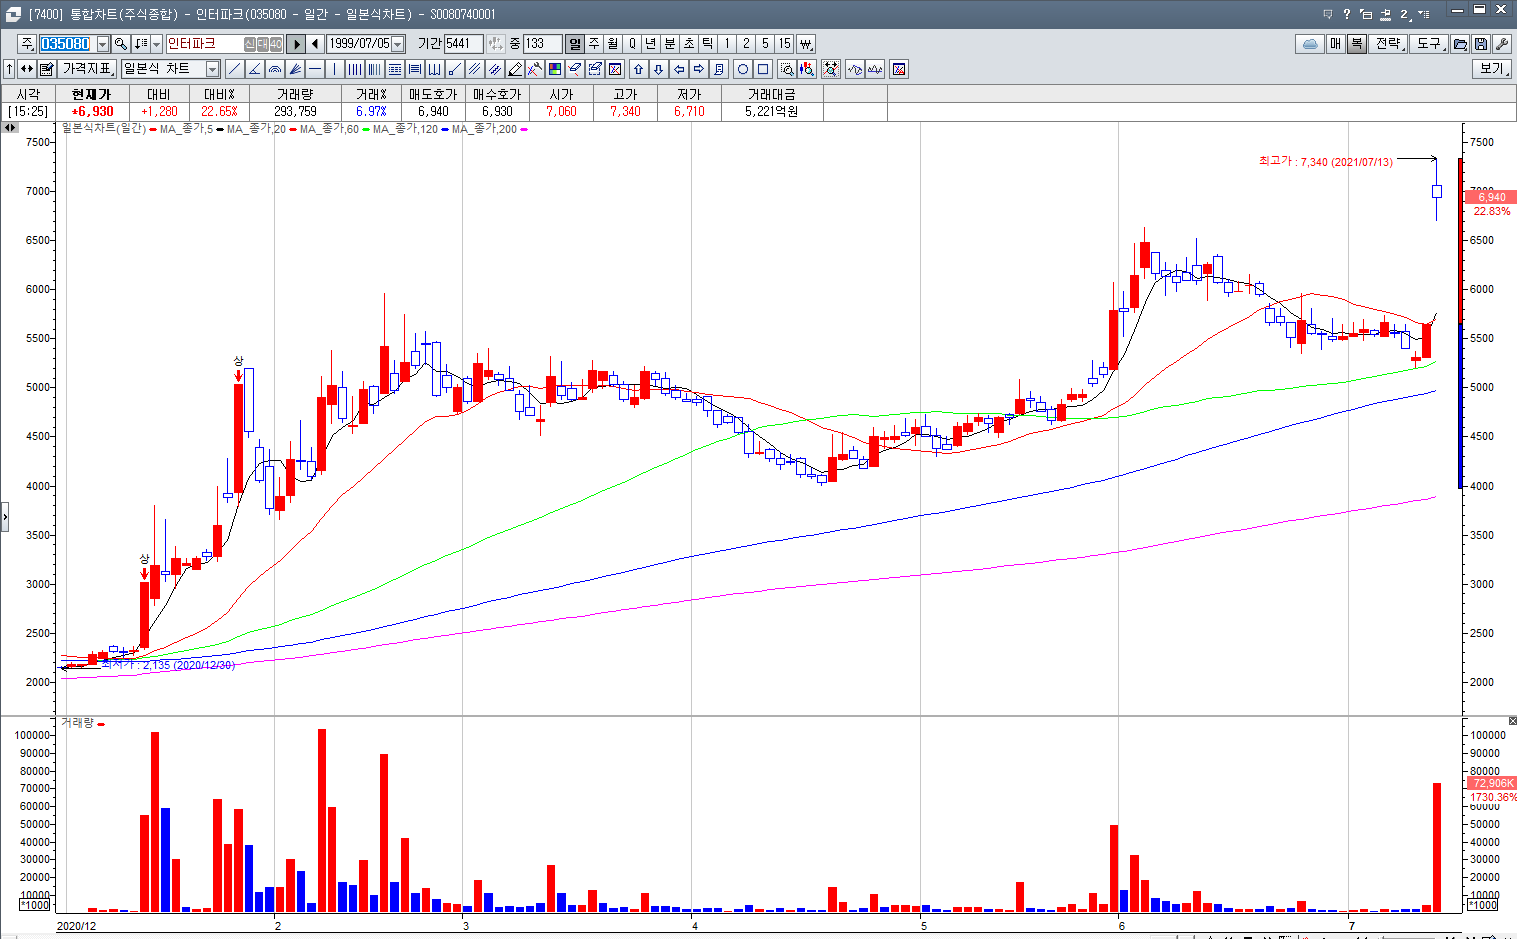
Task: Select the horizontal line tool
Action: pos(315,69)
